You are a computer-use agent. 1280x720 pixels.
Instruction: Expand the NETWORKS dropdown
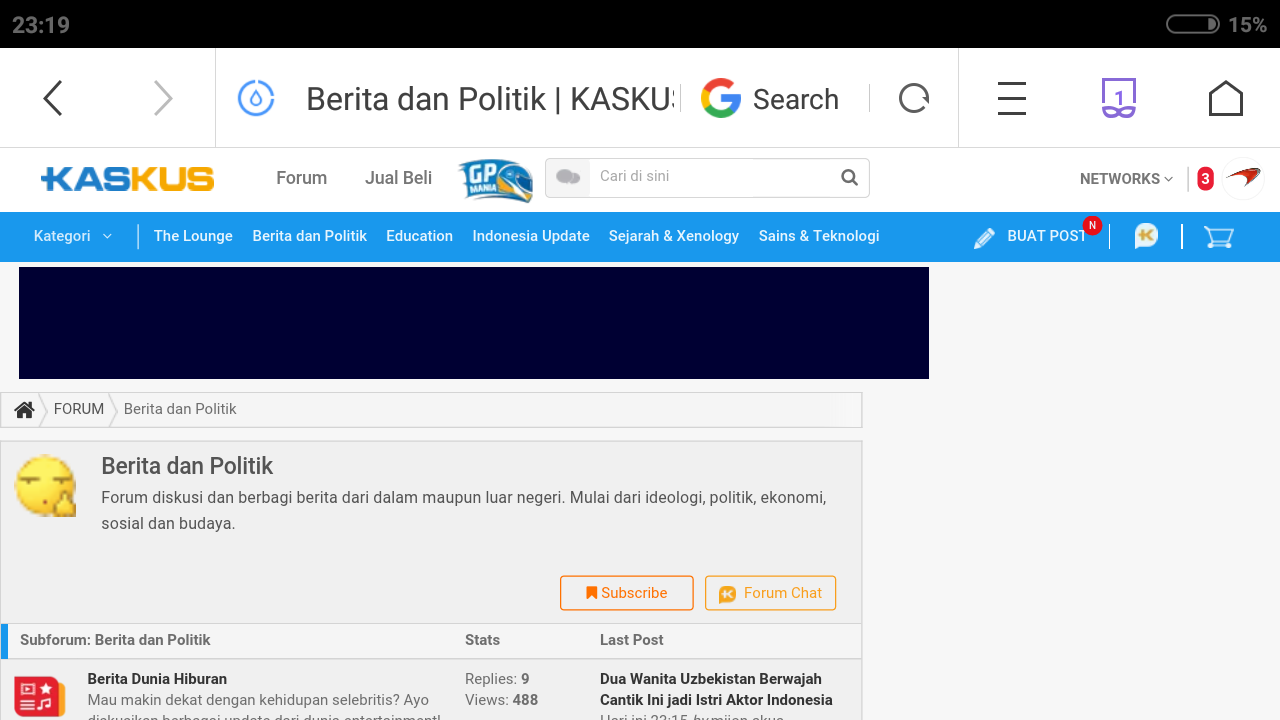point(1126,179)
